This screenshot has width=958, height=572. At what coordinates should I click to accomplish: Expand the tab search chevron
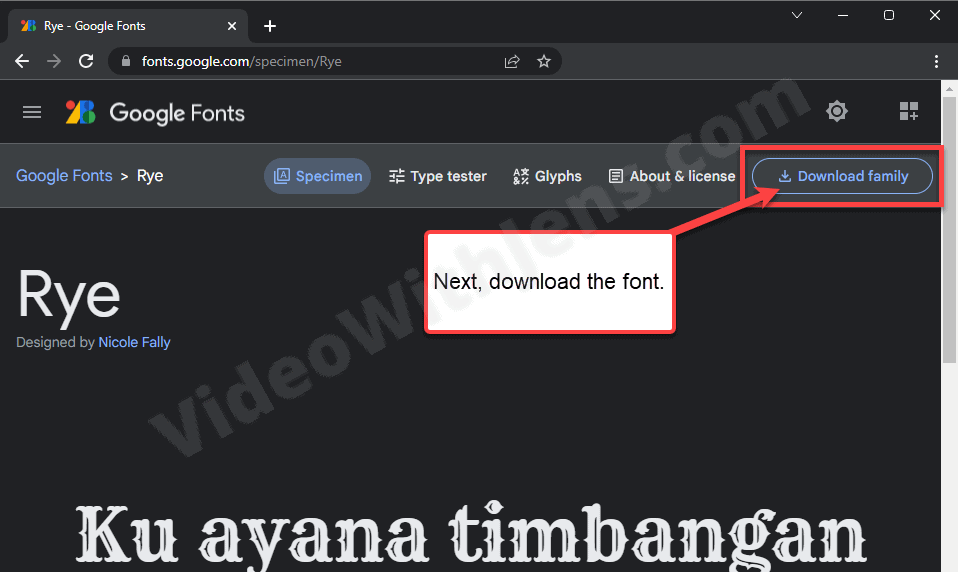(x=797, y=15)
